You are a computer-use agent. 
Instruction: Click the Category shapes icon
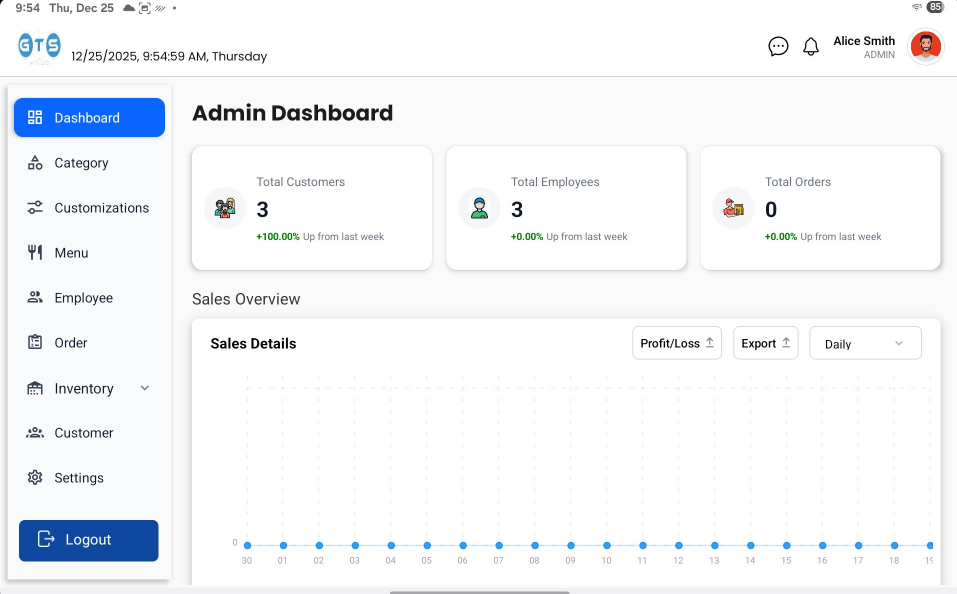[35, 162]
